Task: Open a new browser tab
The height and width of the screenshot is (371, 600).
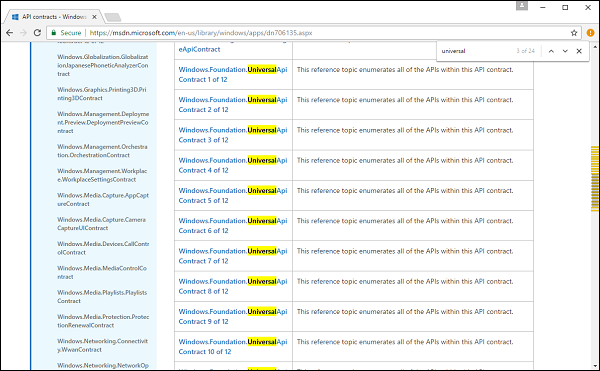Action: click(113, 17)
